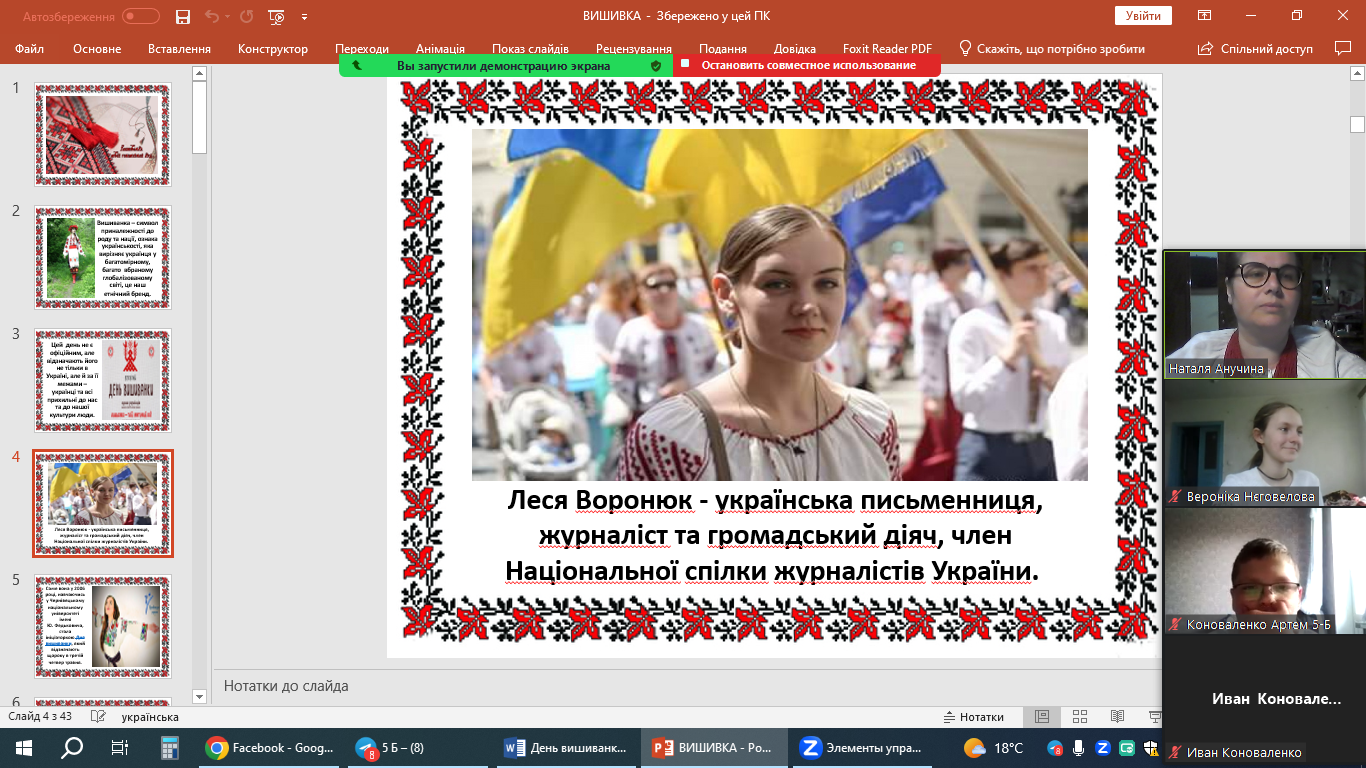Open the Foxit Reader PDF tab

[x=889, y=48]
